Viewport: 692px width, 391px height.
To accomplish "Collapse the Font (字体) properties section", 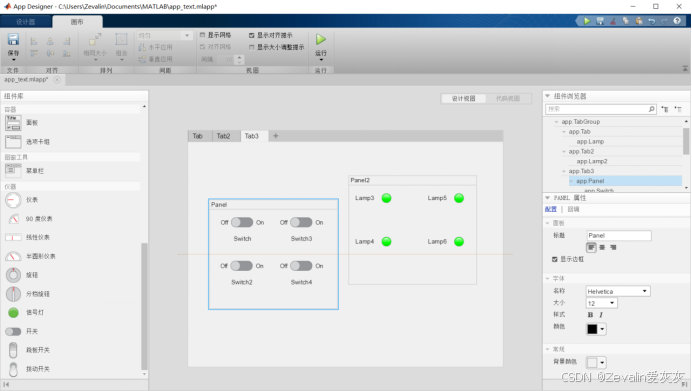I will (548, 278).
